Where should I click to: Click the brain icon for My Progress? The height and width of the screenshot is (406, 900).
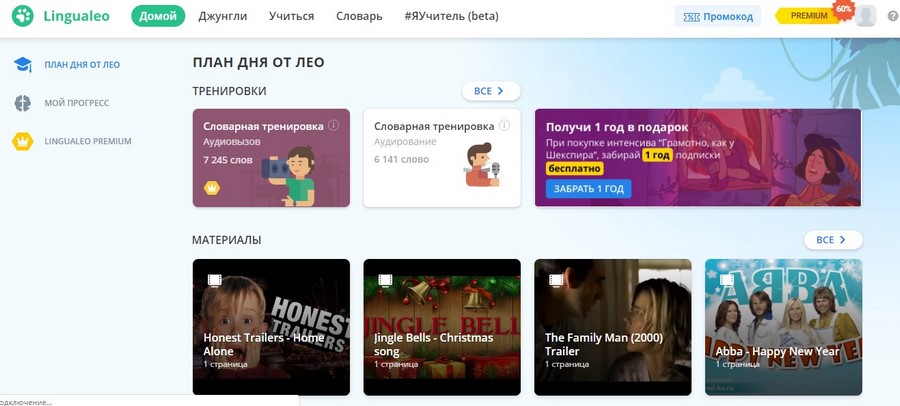point(22,103)
